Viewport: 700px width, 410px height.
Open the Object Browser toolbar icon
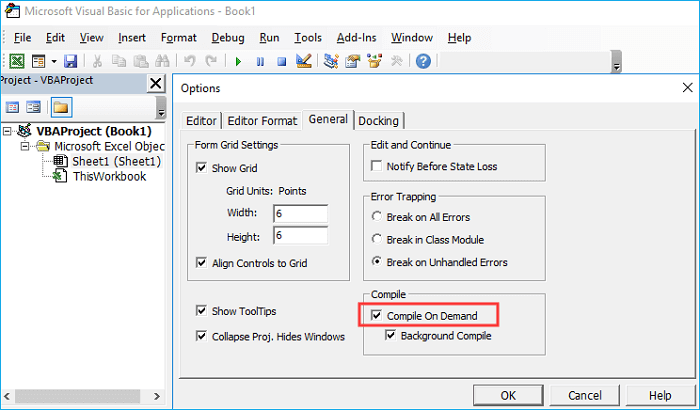coord(375,61)
